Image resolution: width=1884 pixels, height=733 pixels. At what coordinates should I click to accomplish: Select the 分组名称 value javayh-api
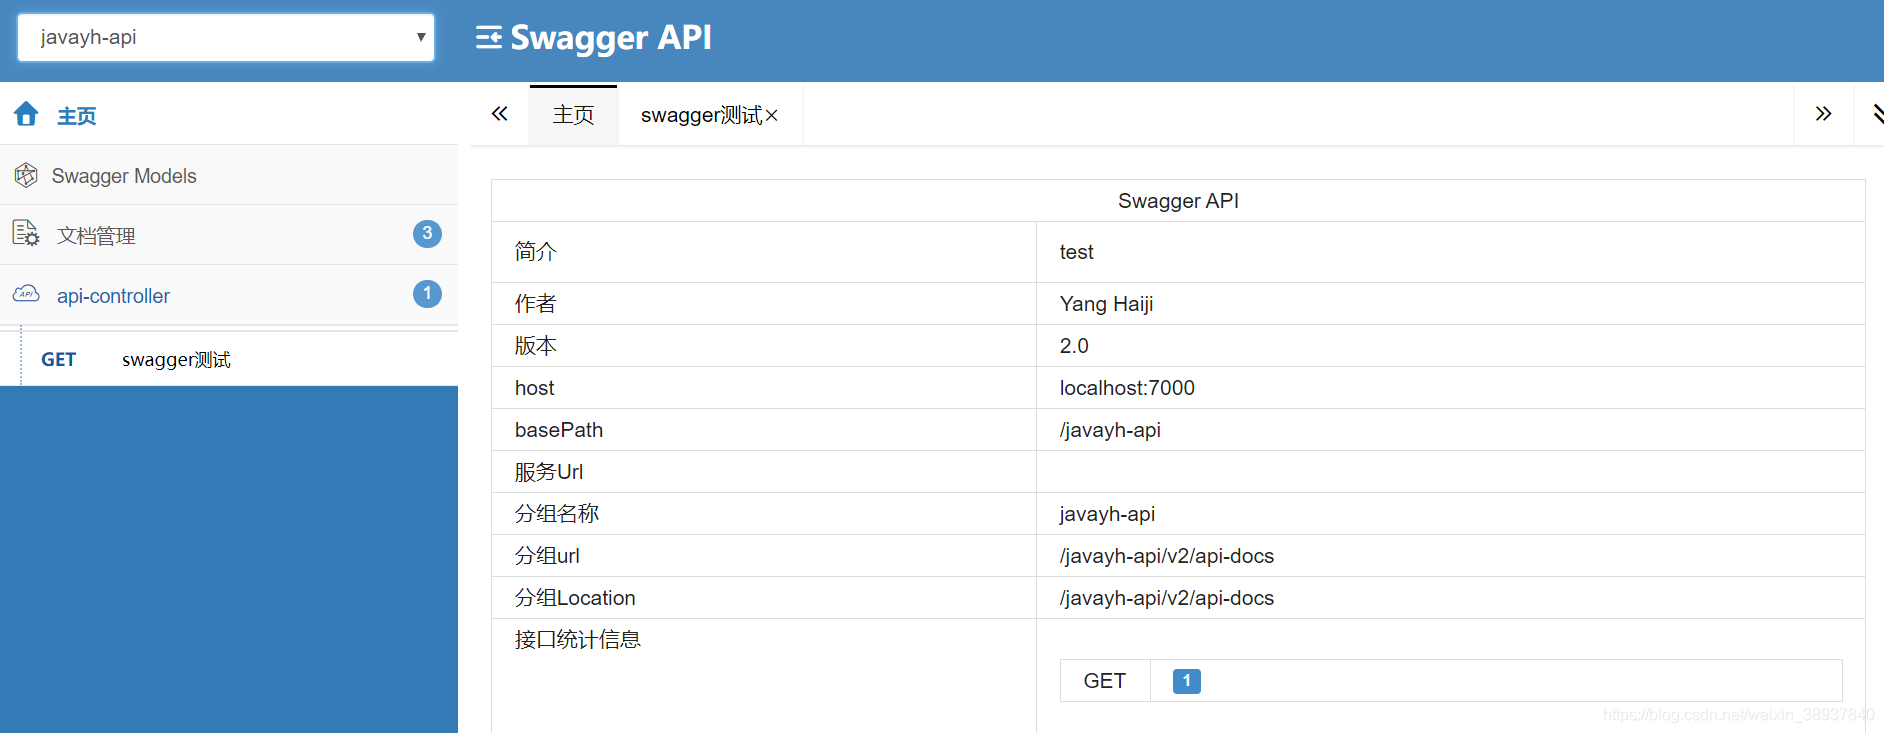pyautogui.click(x=1107, y=514)
